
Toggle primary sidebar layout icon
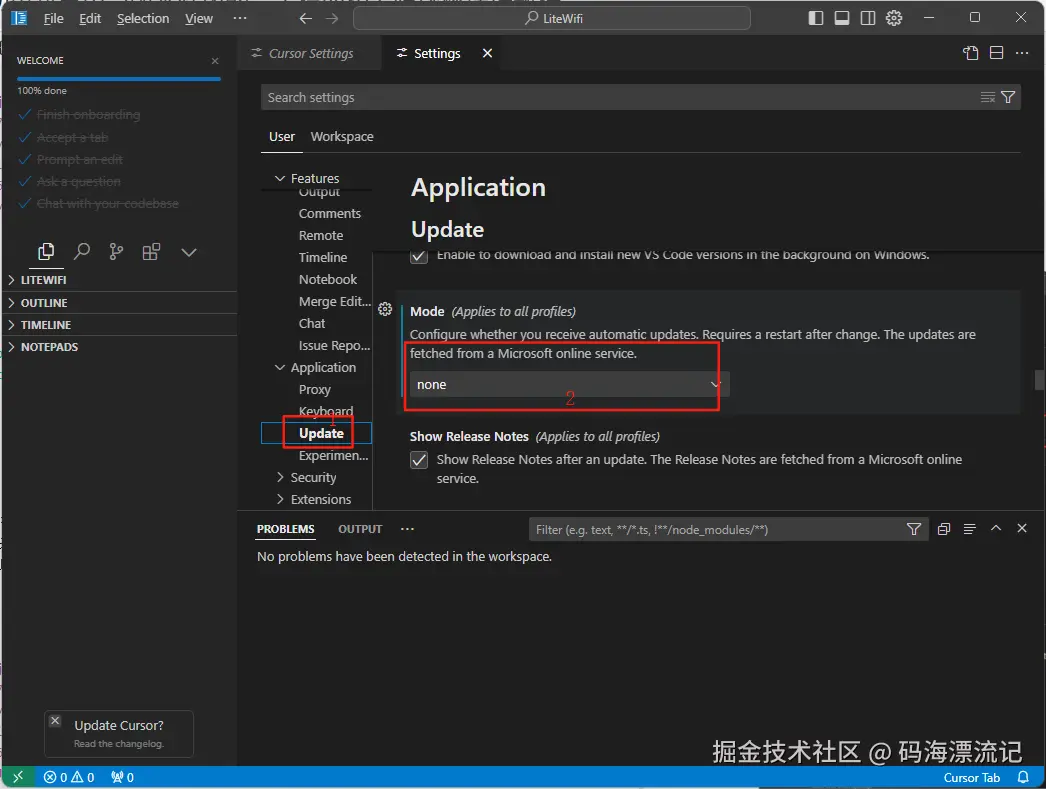(815, 18)
